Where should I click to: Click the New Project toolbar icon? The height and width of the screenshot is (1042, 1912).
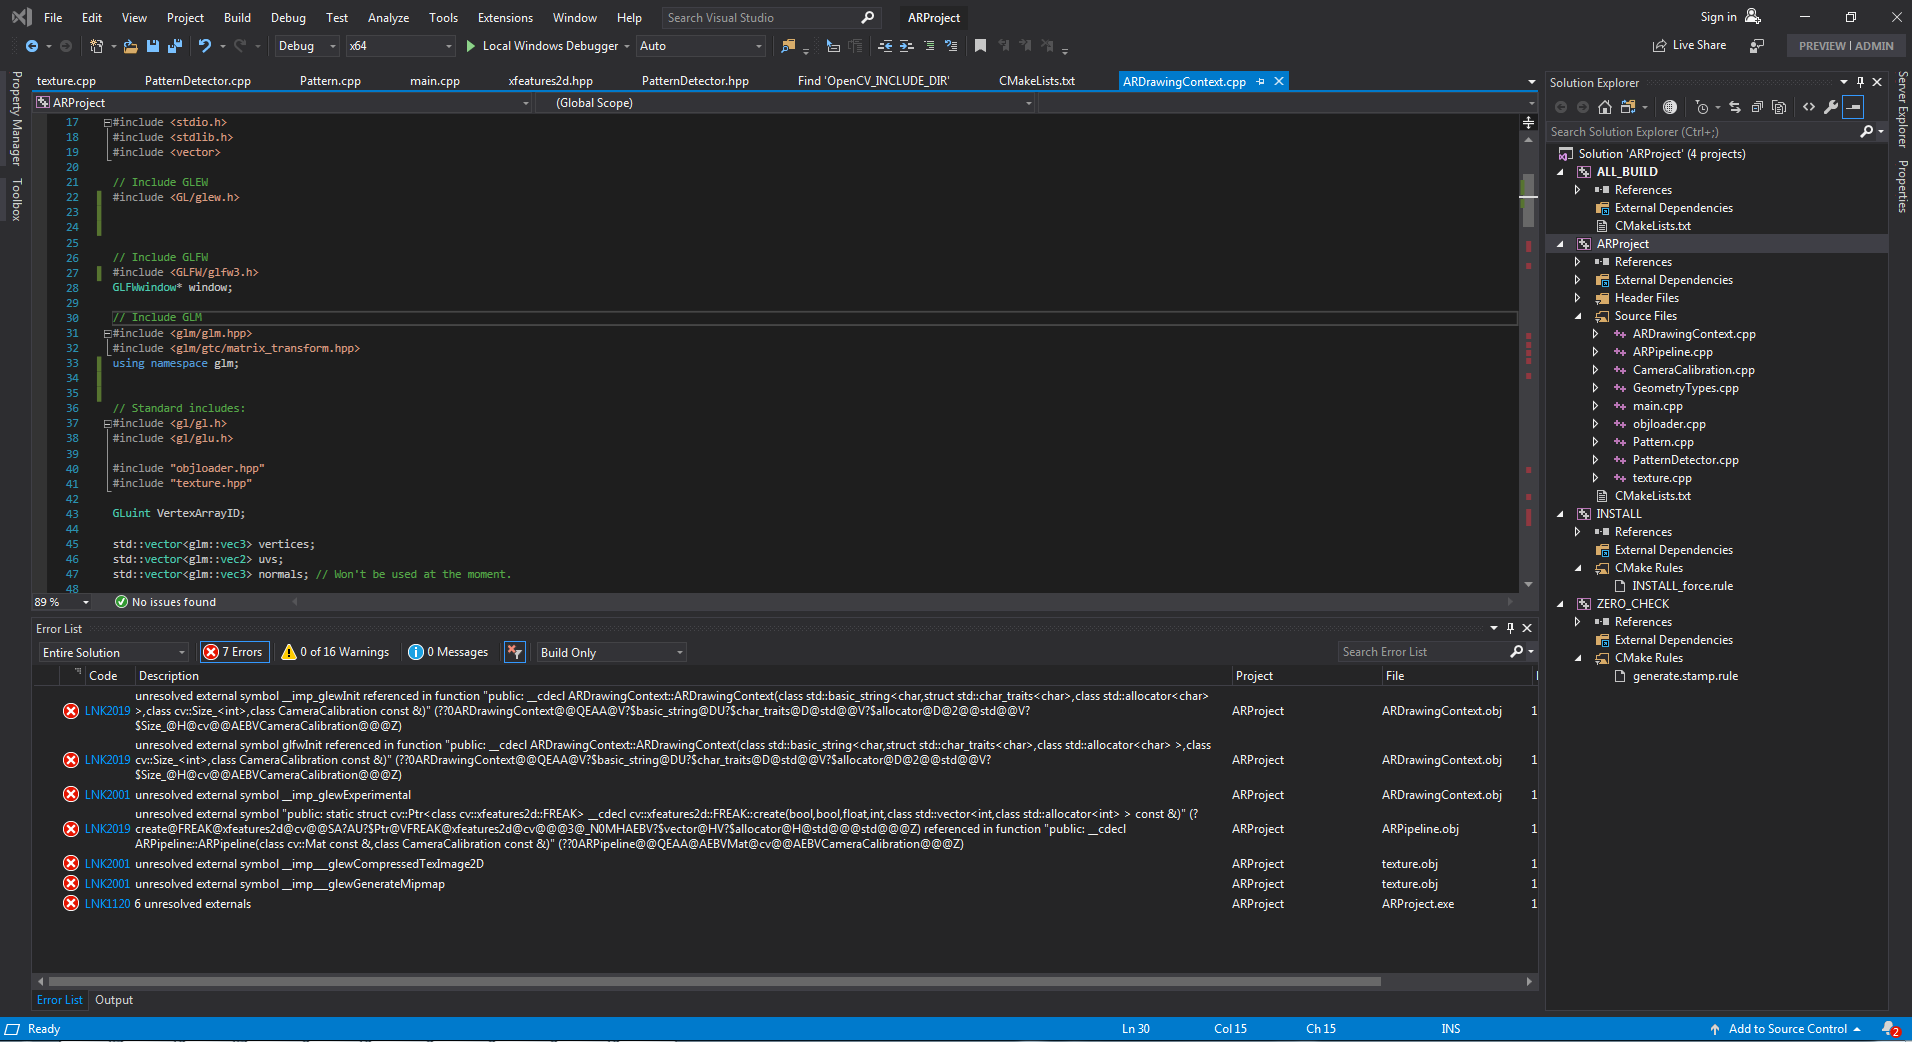96,46
